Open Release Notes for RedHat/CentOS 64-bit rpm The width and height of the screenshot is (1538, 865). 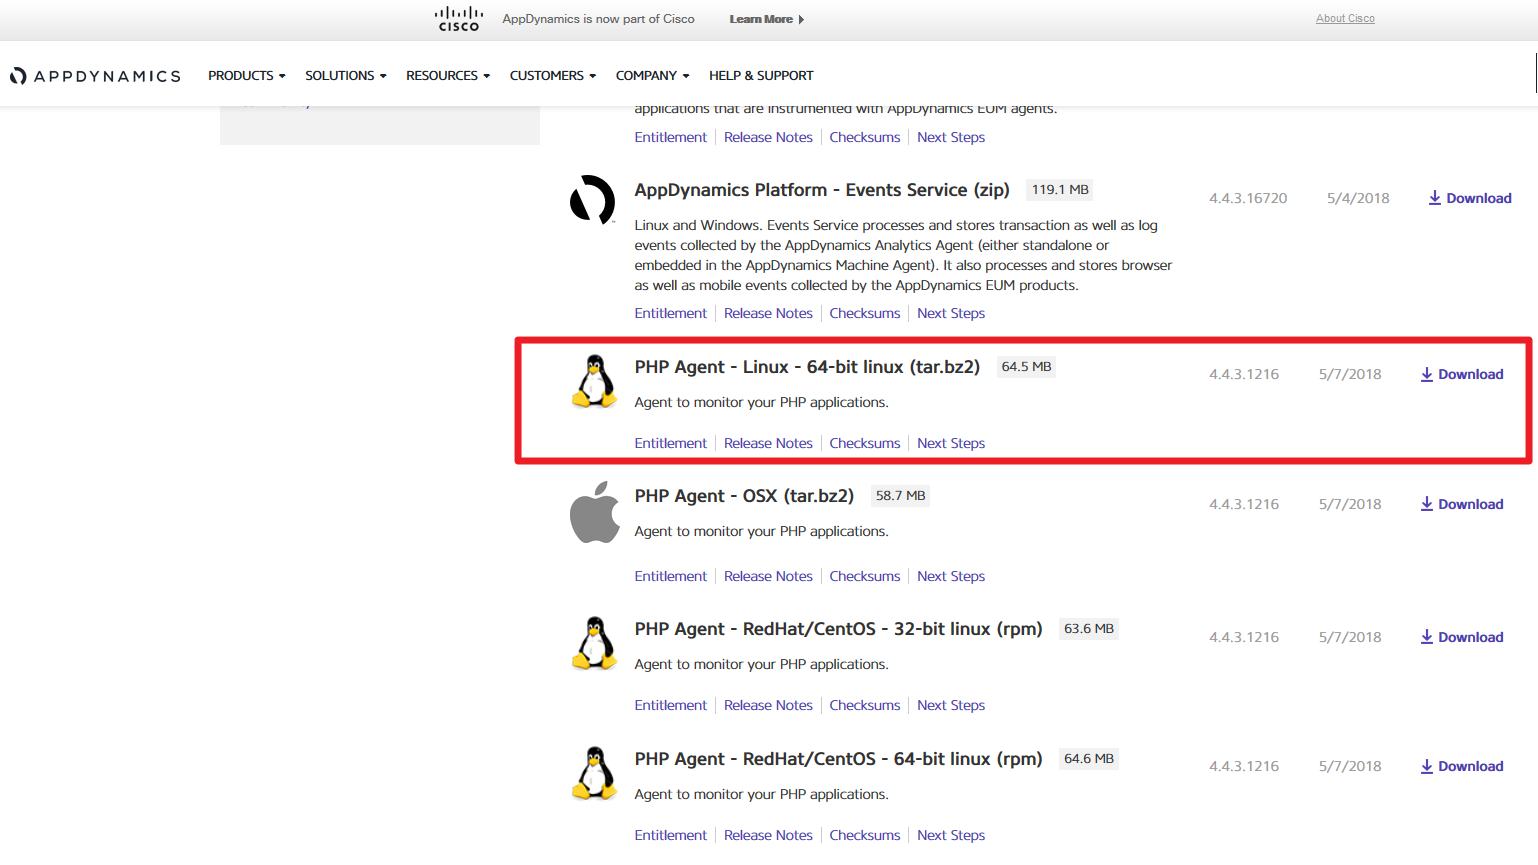pyautogui.click(x=768, y=835)
